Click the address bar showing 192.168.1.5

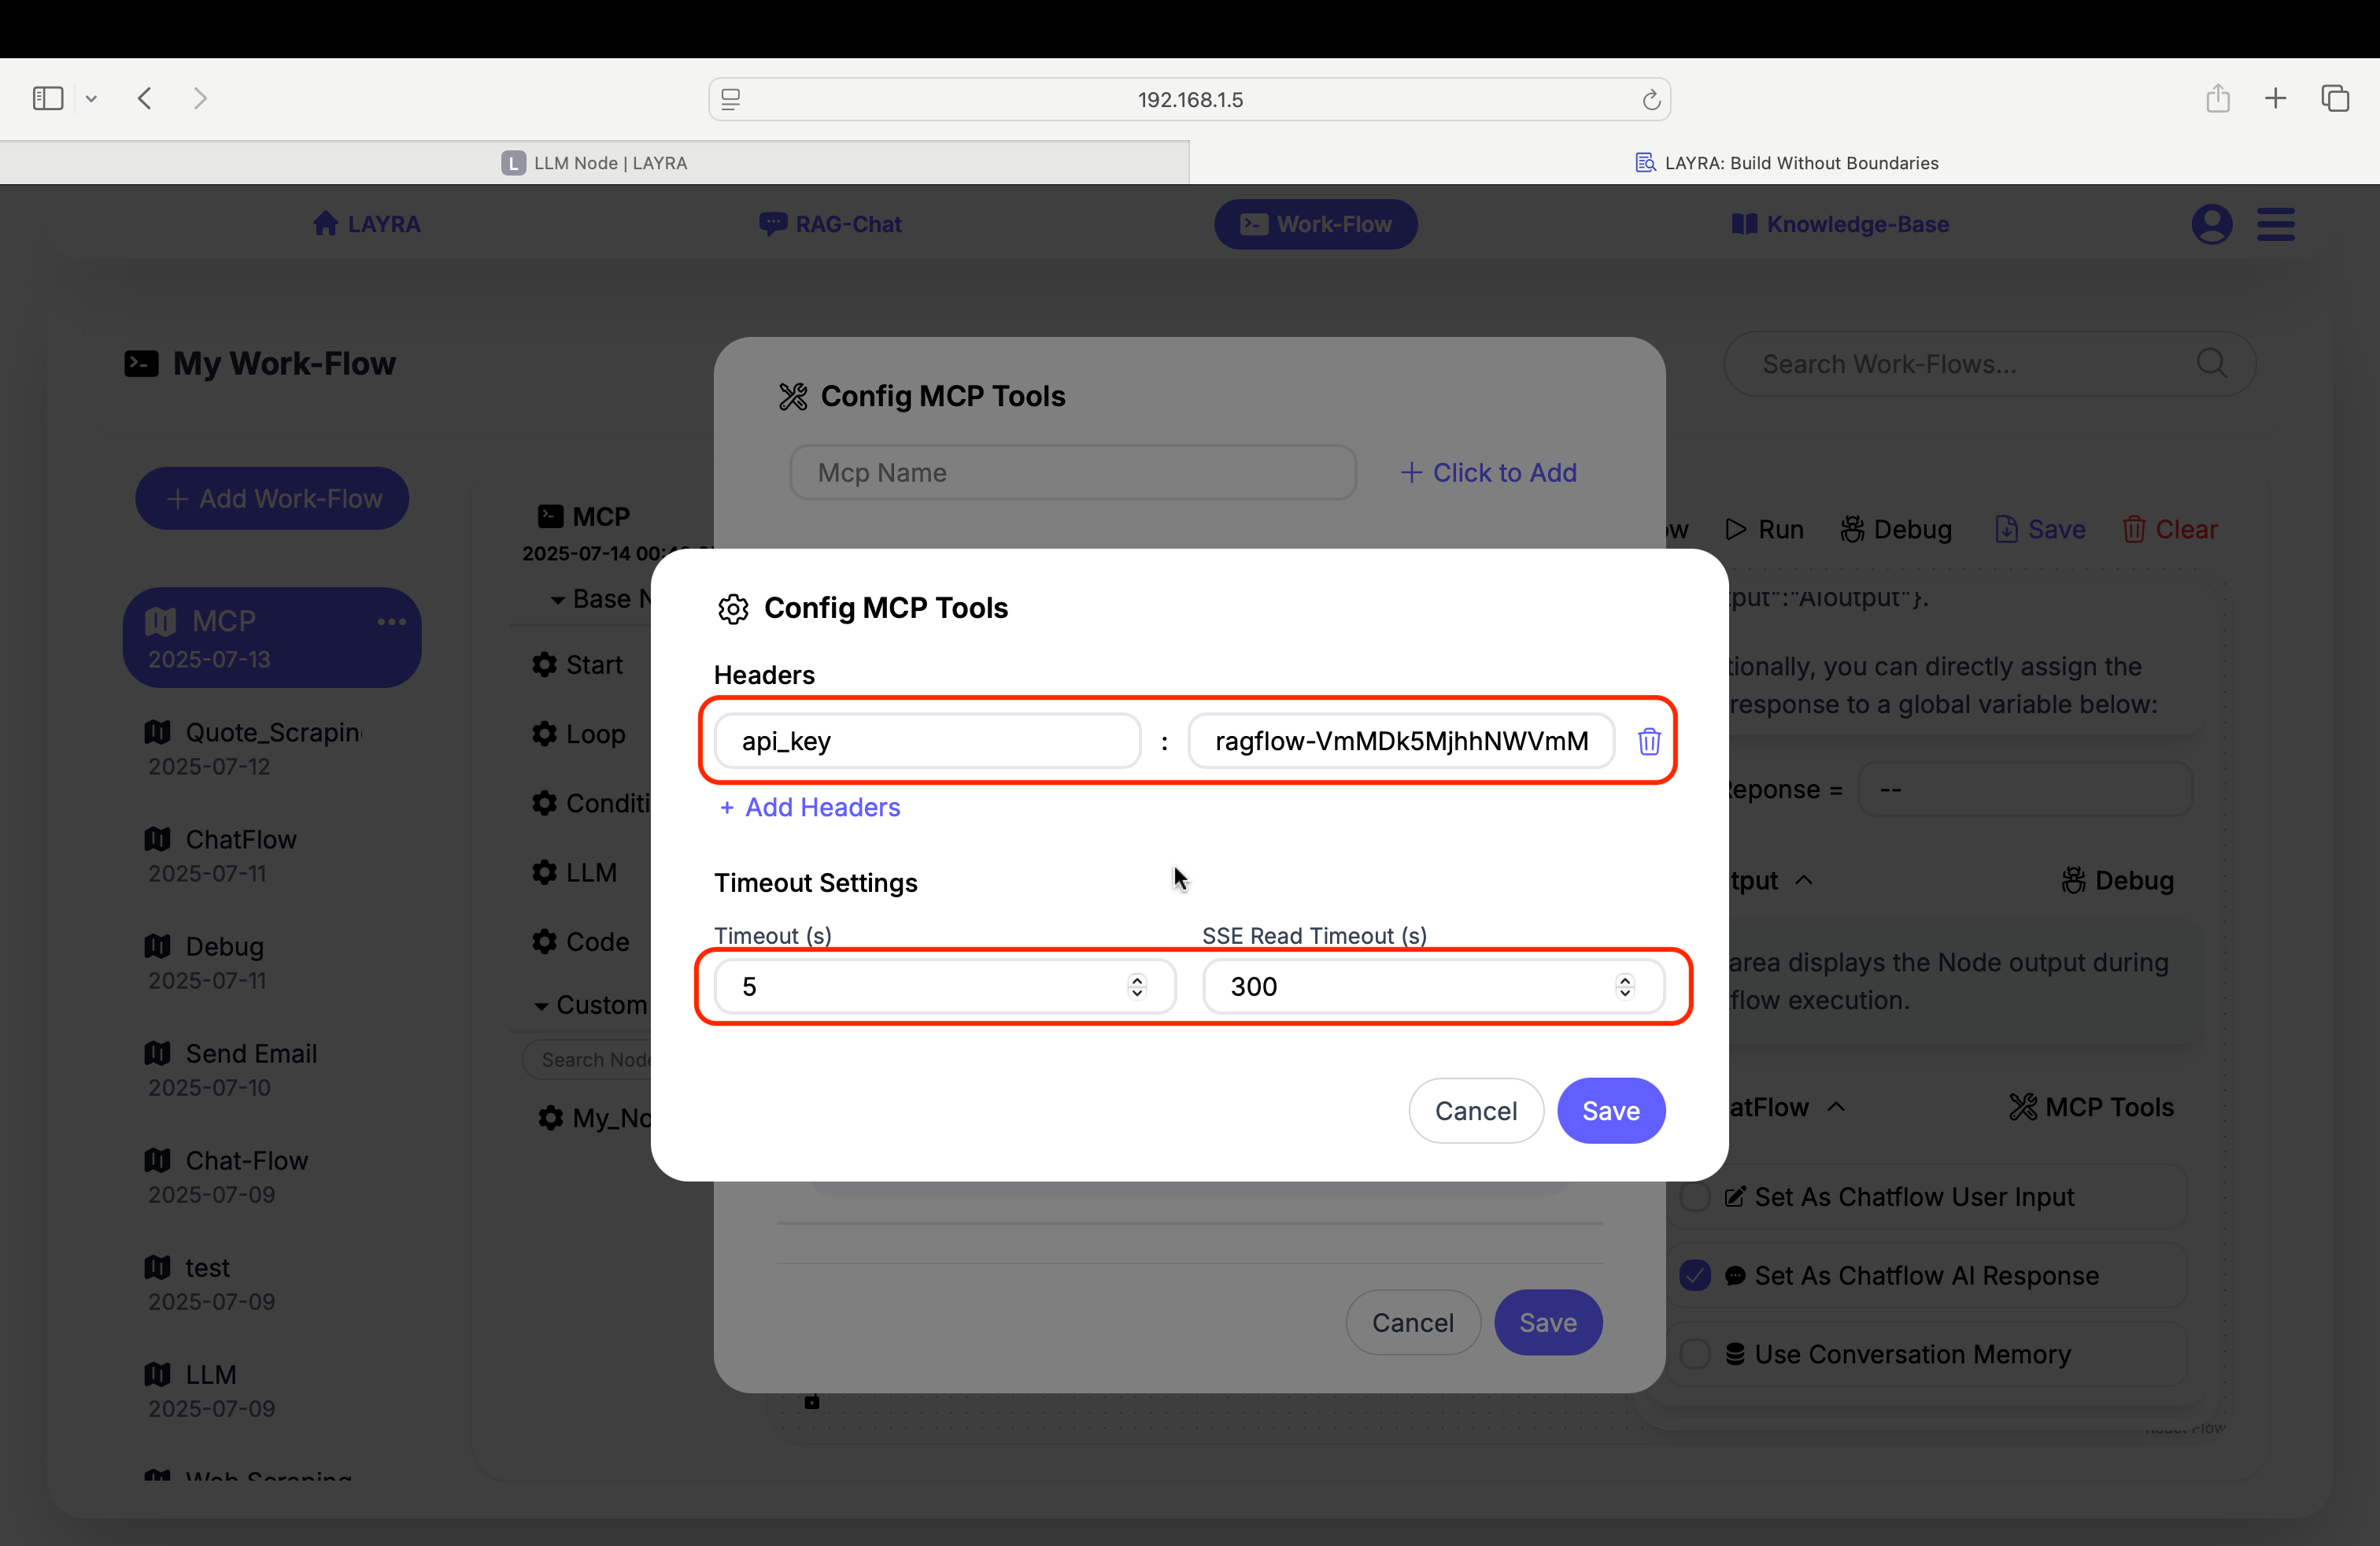coord(1190,99)
